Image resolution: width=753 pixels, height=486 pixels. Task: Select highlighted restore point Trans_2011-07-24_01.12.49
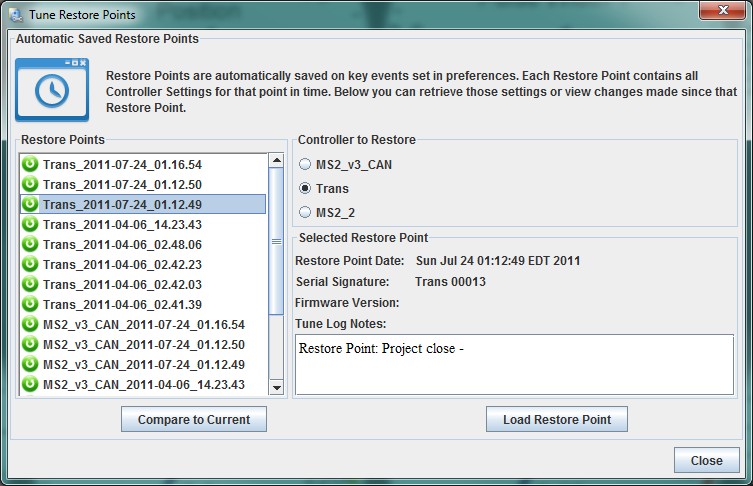click(x=143, y=204)
